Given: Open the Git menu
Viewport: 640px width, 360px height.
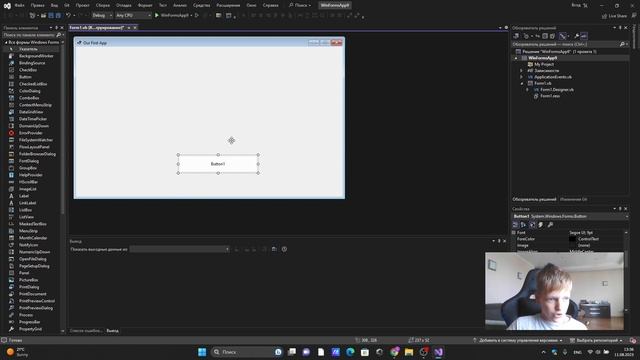Looking at the screenshot, I should coord(67,5).
